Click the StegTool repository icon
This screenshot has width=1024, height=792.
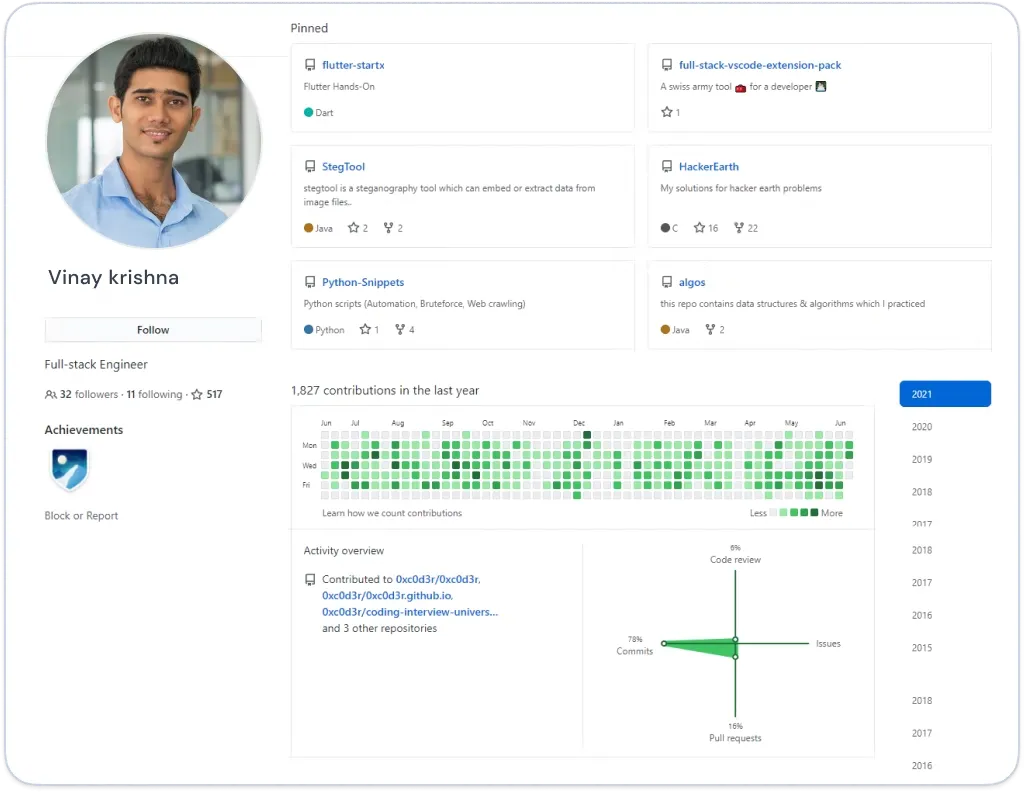[310, 166]
